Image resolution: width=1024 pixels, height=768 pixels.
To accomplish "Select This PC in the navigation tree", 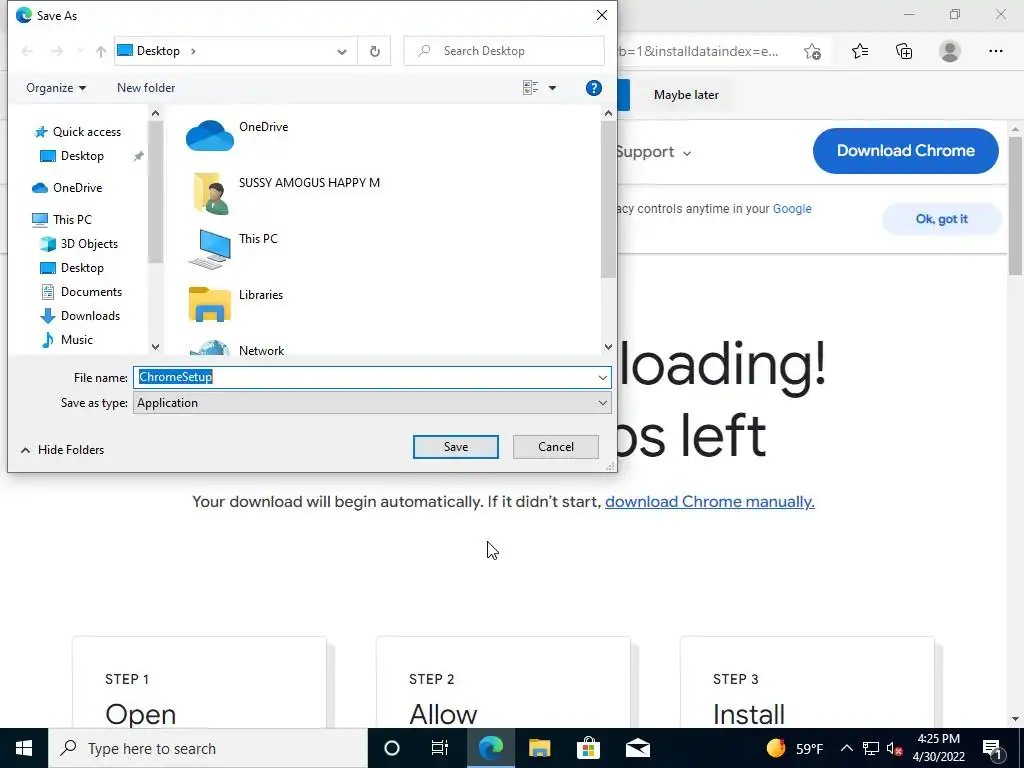I will point(63,219).
